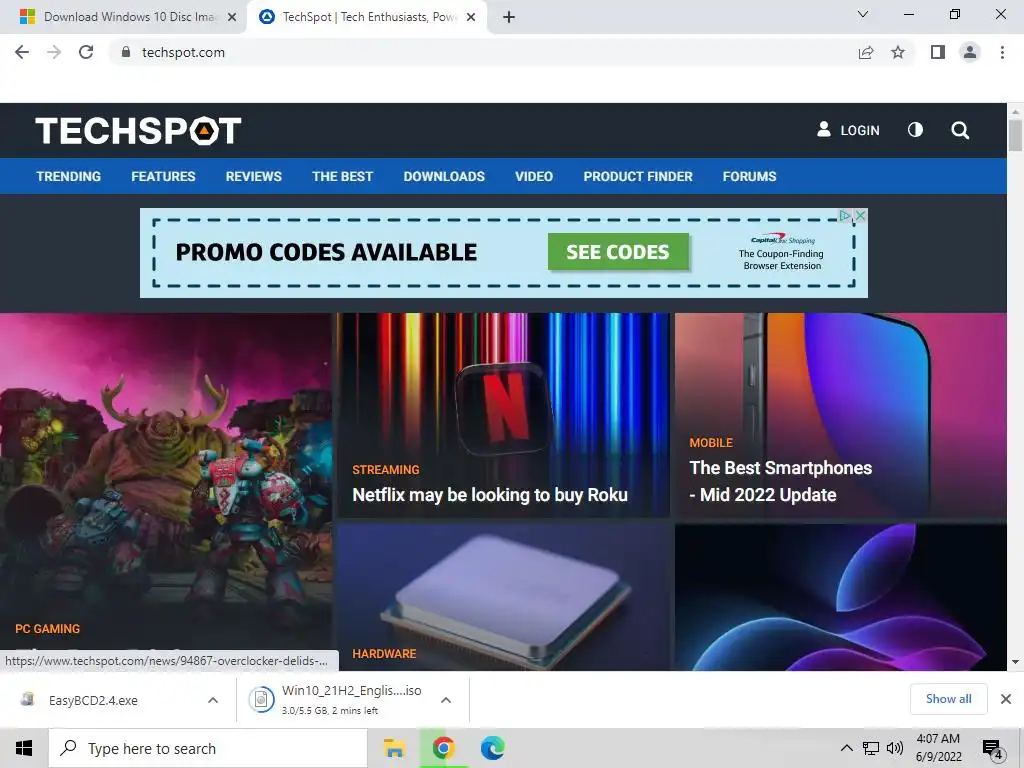Viewport: 1024px width, 768px height.
Task: Open The Best Smartphones Mid 2022 Update
Action: click(780, 481)
